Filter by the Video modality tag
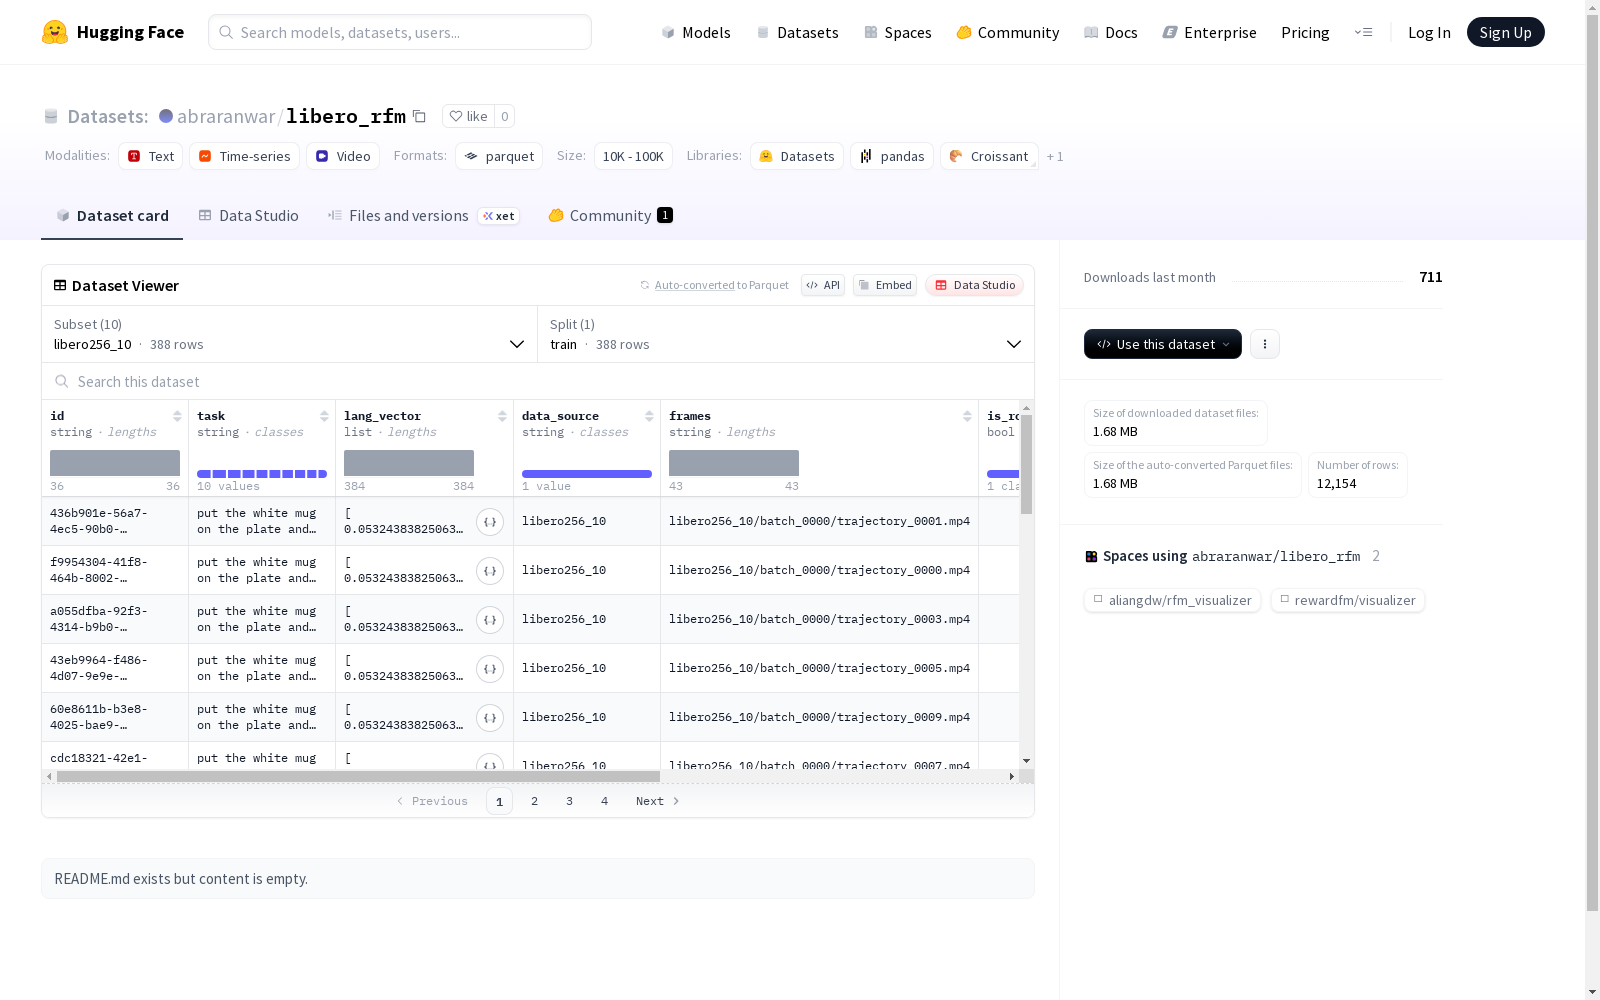1600x1000 pixels. pos(343,156)
